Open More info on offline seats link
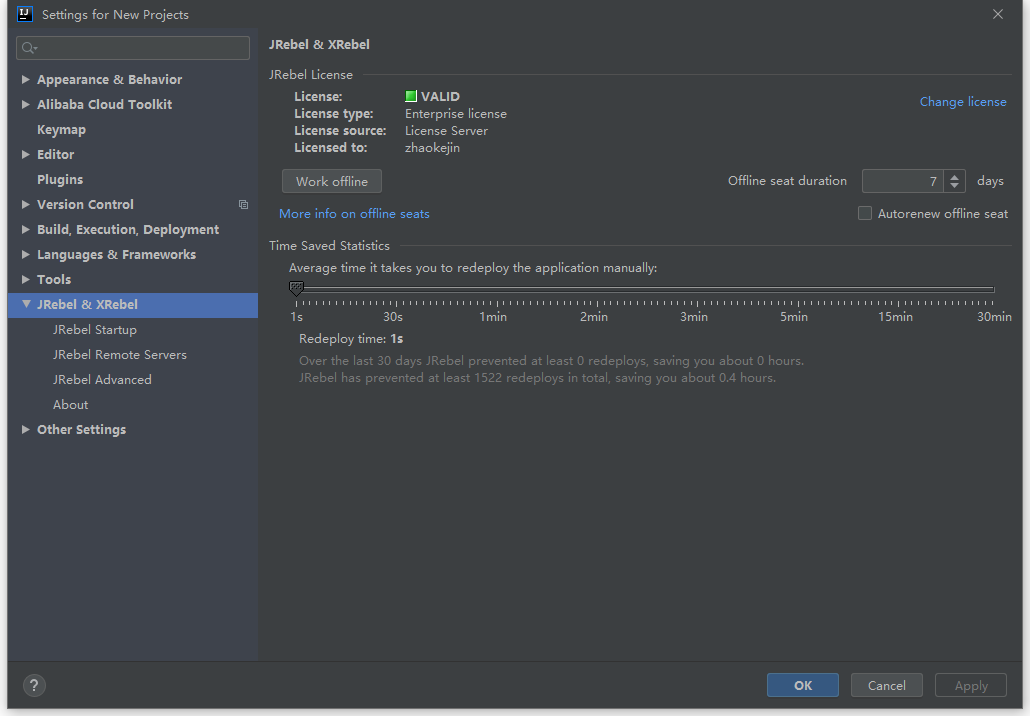Image resolution: width=1030 pixels, height=716 pixels. [354, 213]
